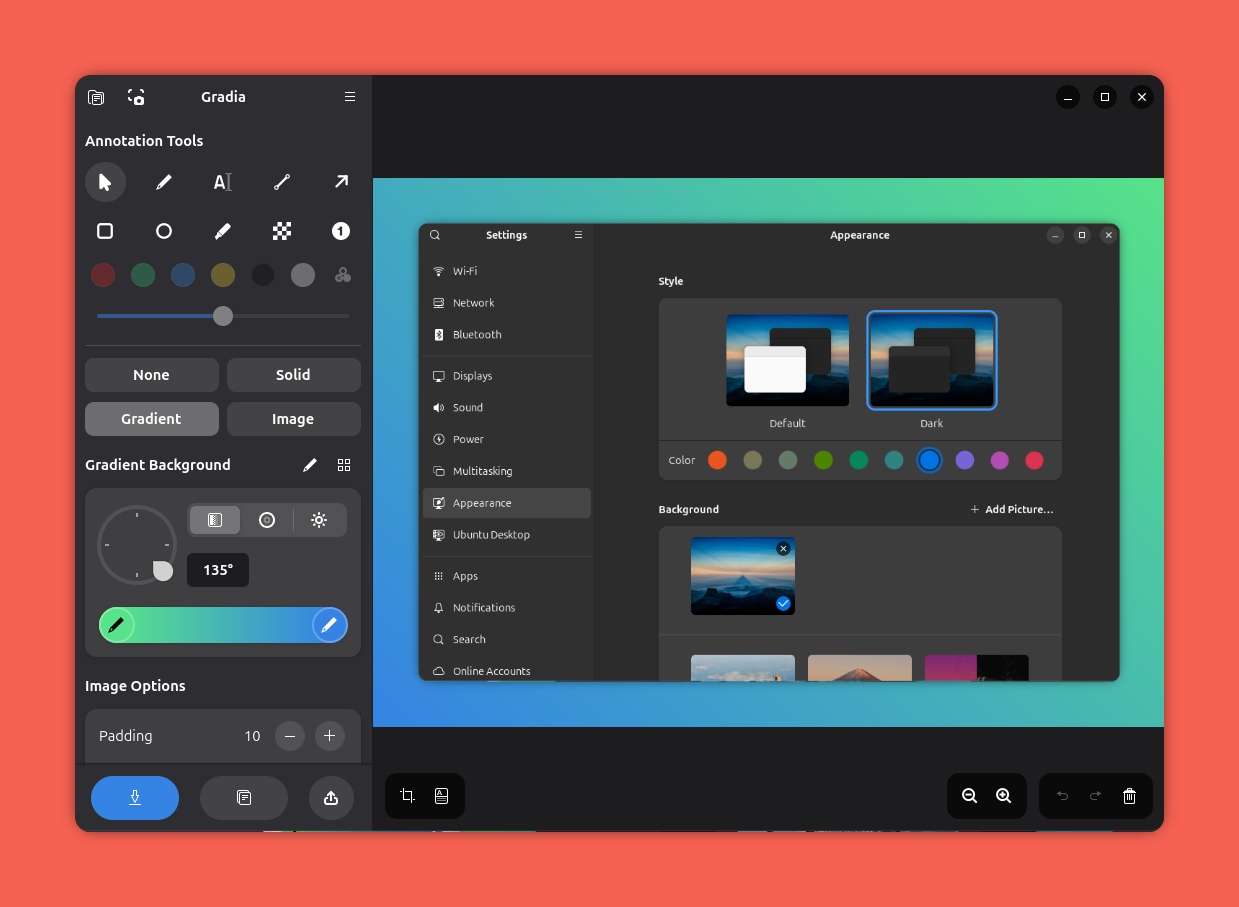
Task: Click the crop image icon
Action: (407, 796)
